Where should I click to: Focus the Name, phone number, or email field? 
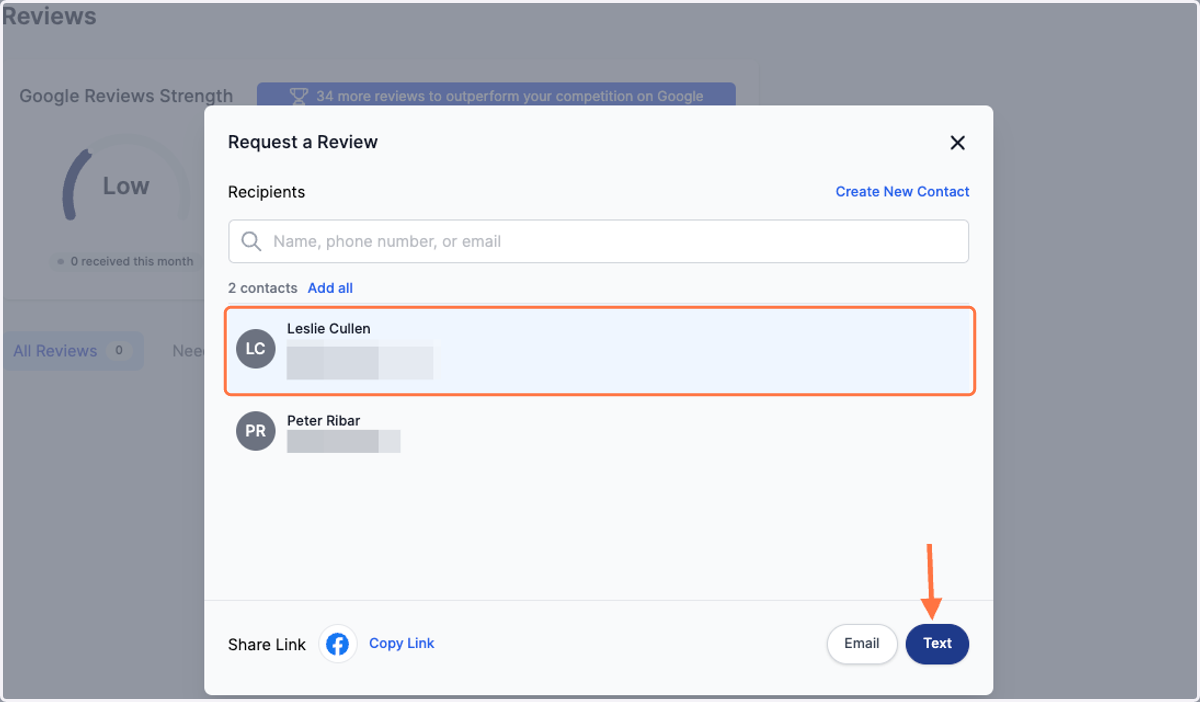coord(598,242)
